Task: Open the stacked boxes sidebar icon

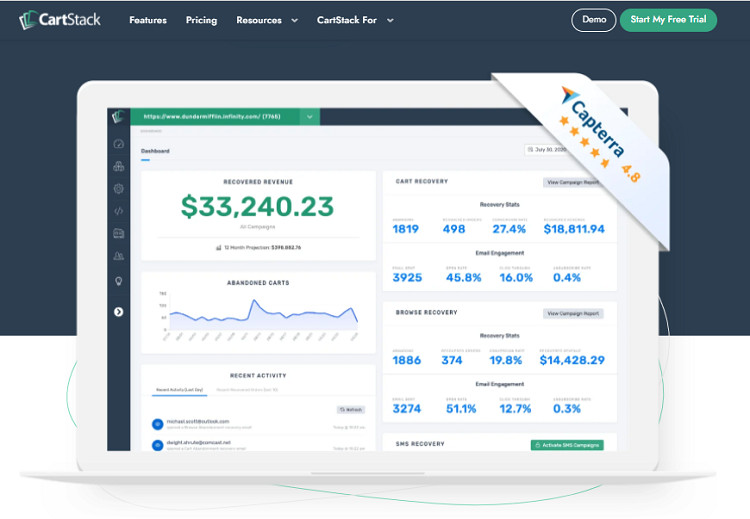Action: point(119,166)
